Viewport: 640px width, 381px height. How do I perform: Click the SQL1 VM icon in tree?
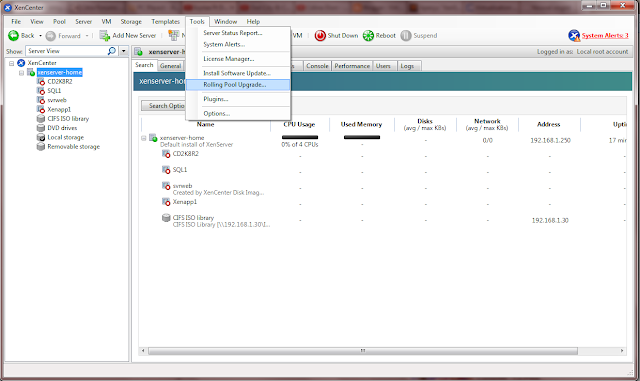click(x=41, y=91)
